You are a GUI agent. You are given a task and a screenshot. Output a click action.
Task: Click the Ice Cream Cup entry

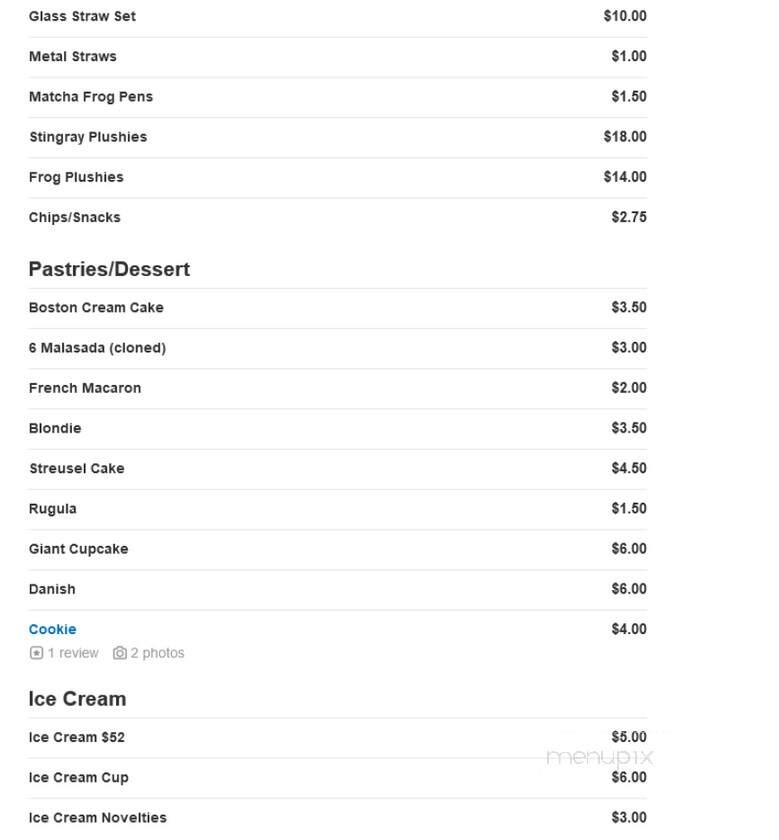point(79,778)
